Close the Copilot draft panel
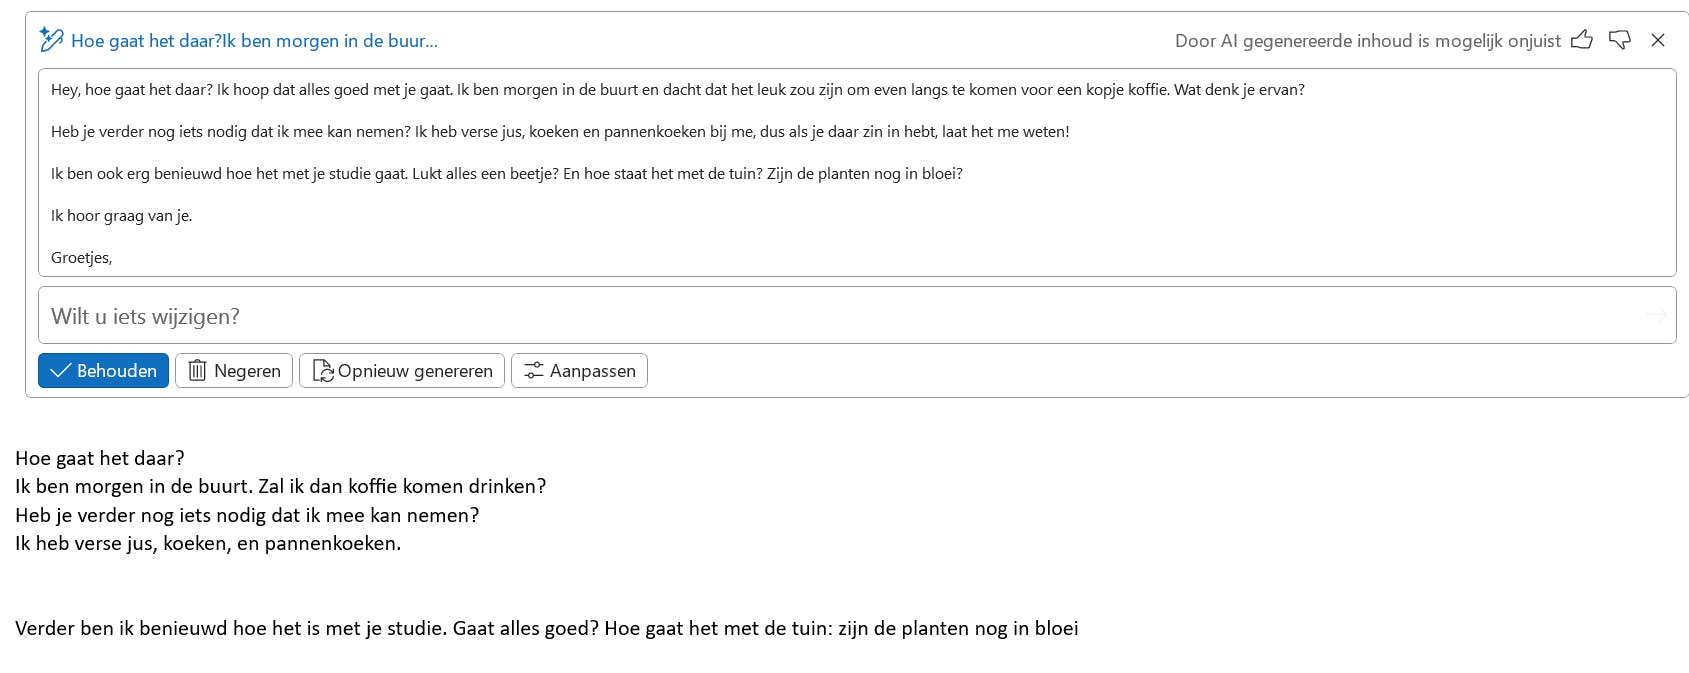Screen dimensions: 1689x673 click(x=1658, y=40)
